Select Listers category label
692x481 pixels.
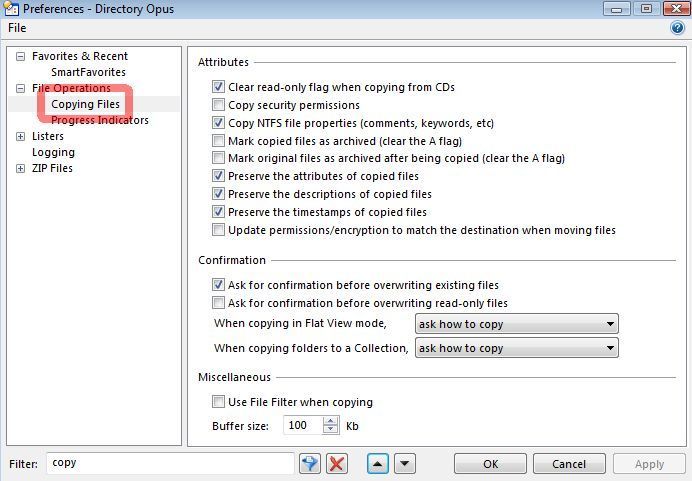[48, 136]
